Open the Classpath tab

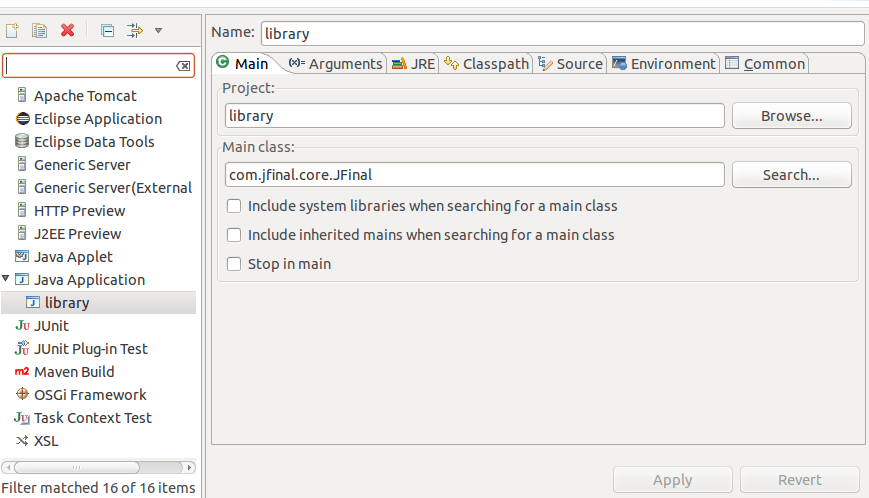[x=487, y=64]
